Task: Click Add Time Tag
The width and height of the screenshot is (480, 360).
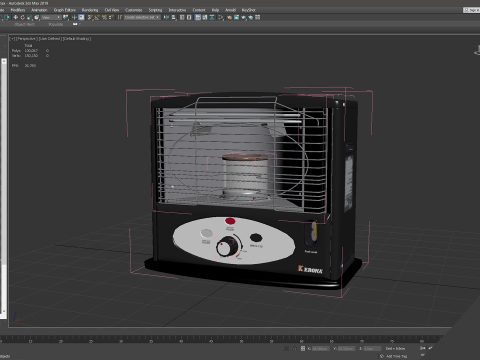Action: [396, 356]
